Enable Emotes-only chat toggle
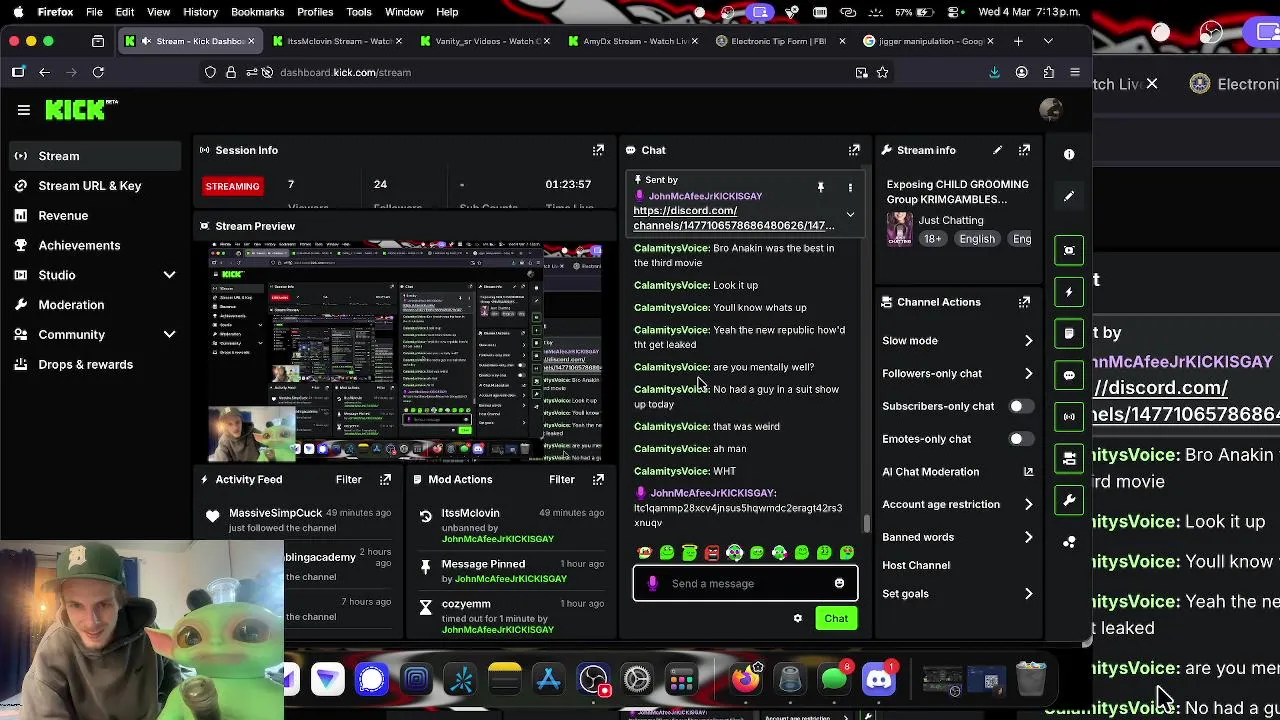 (1021, 439)
